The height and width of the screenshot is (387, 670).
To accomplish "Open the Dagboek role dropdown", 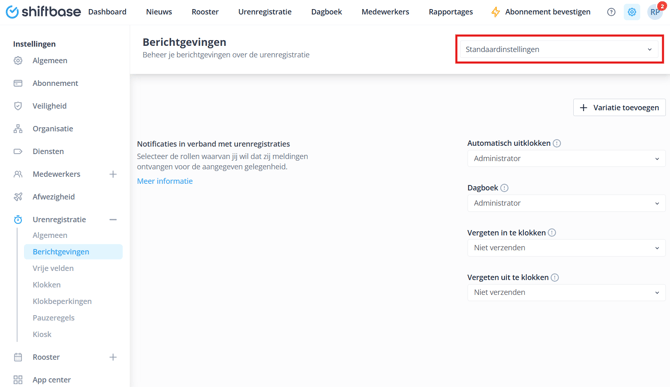I will (566, 203).
